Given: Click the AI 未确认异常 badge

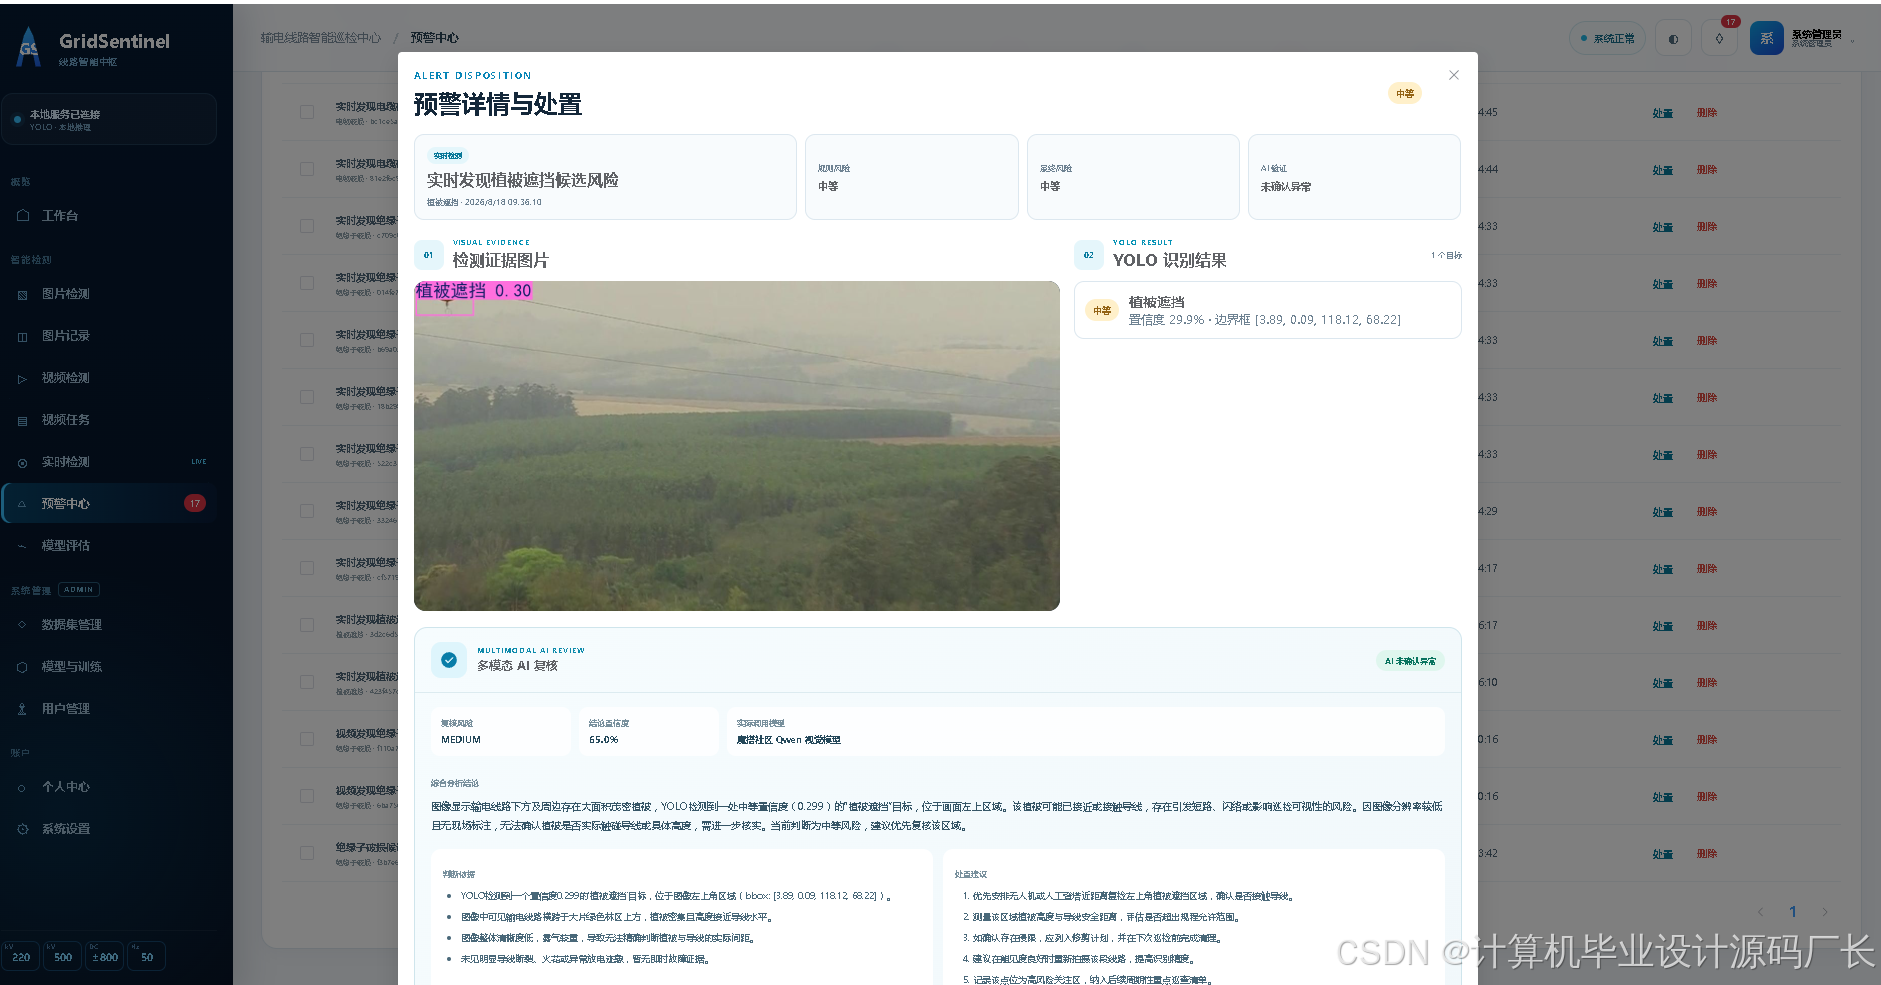Looking at the screenshot, I should point(1410,661).
